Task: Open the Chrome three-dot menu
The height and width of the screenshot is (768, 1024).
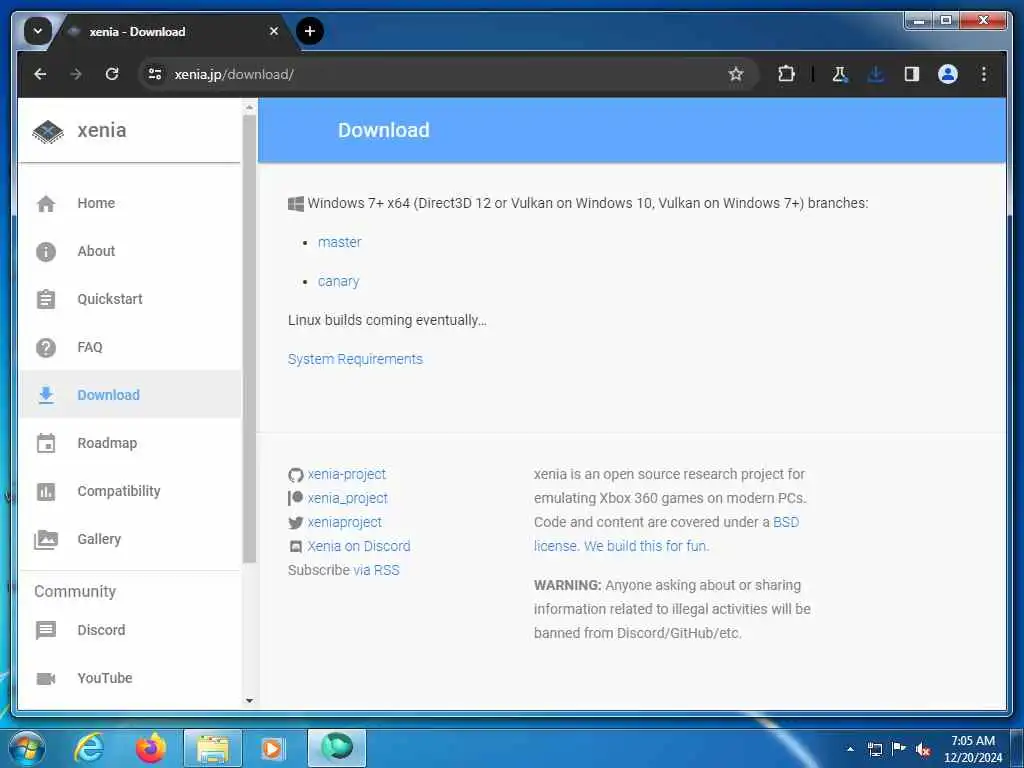Action: 984,74
